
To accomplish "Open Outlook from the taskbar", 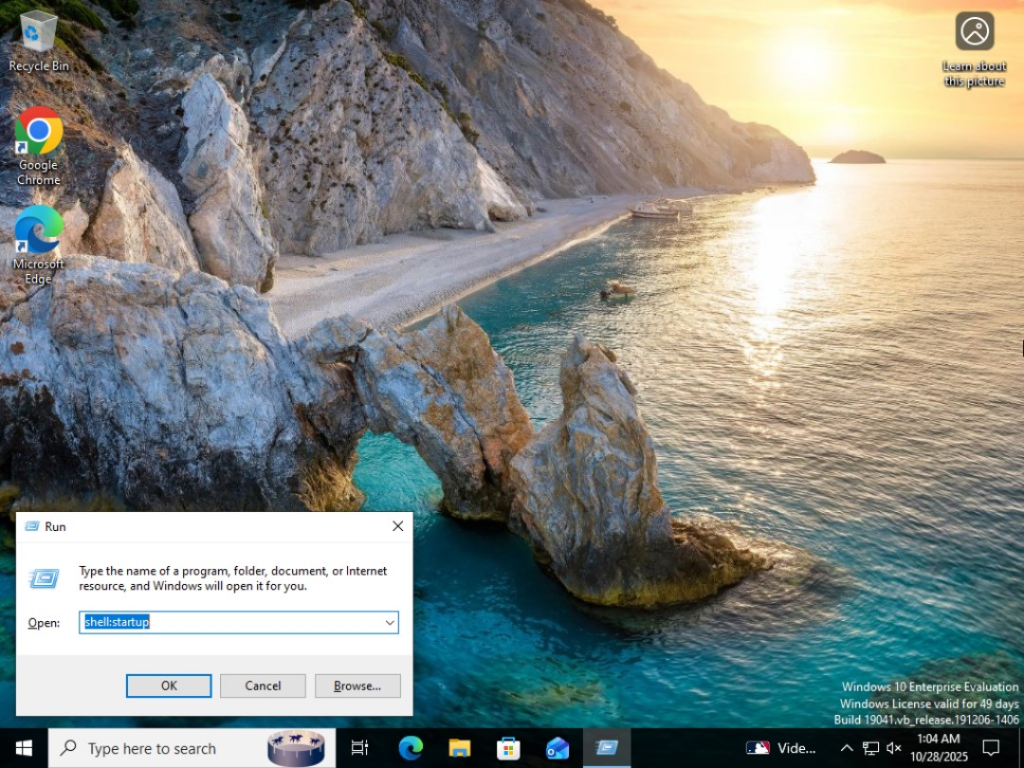I will coord(557,748).
